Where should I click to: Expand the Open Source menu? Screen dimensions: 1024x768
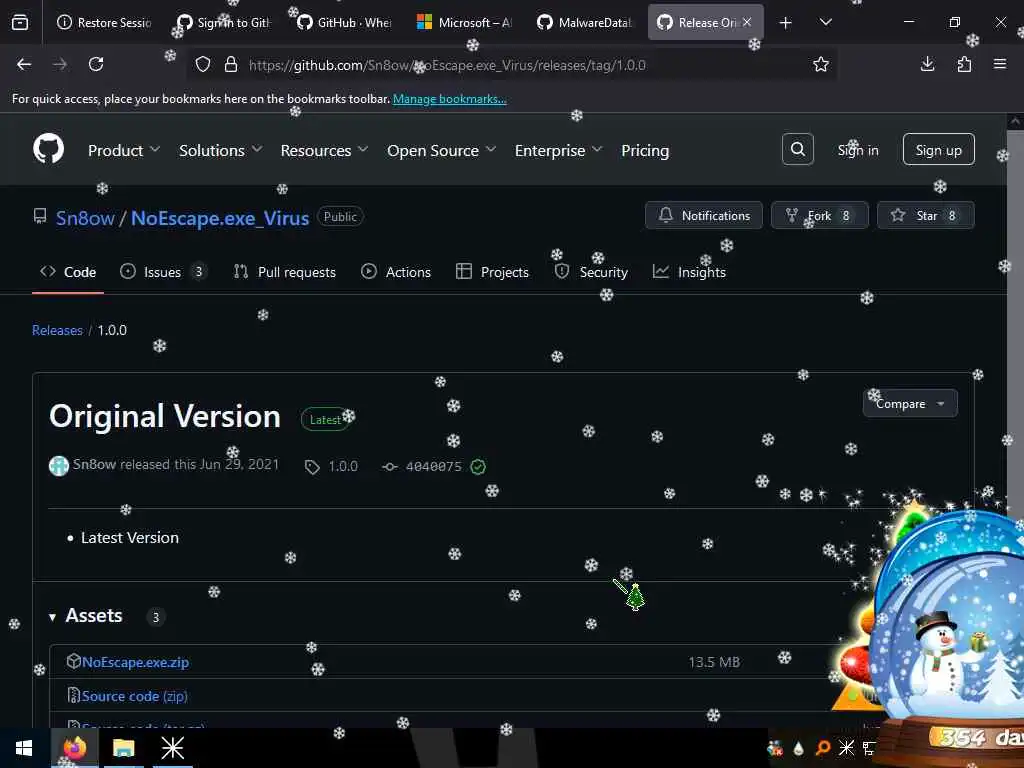(x=441, y=150)
